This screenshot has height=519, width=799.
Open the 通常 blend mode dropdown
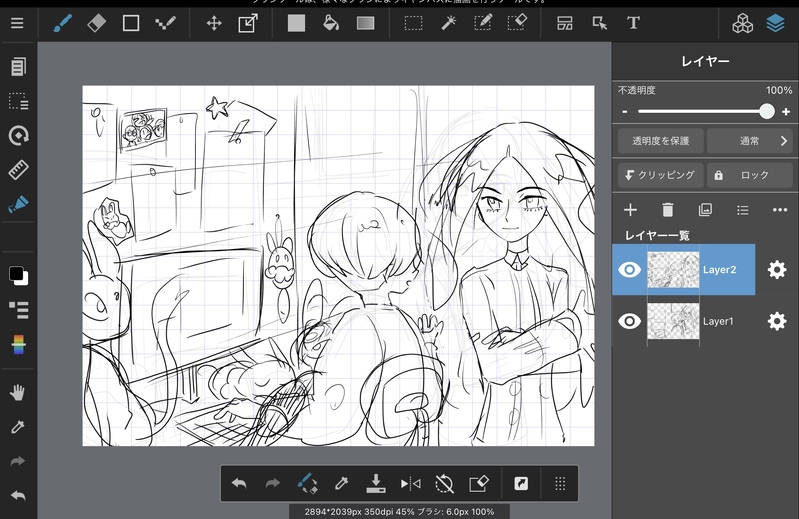(x=750, y=141)
